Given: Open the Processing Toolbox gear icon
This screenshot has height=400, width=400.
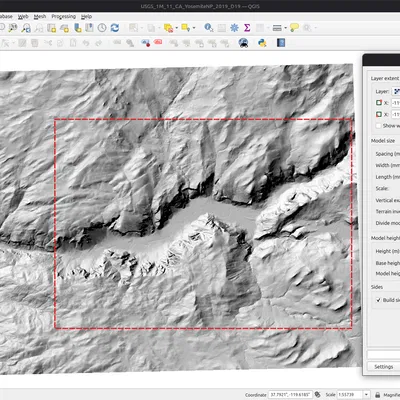Looking at the screenshot, I should coord(234,28).
